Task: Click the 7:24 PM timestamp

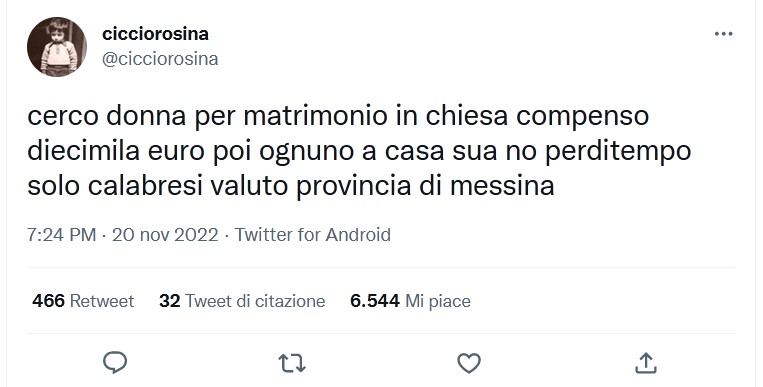Action: 61,235
